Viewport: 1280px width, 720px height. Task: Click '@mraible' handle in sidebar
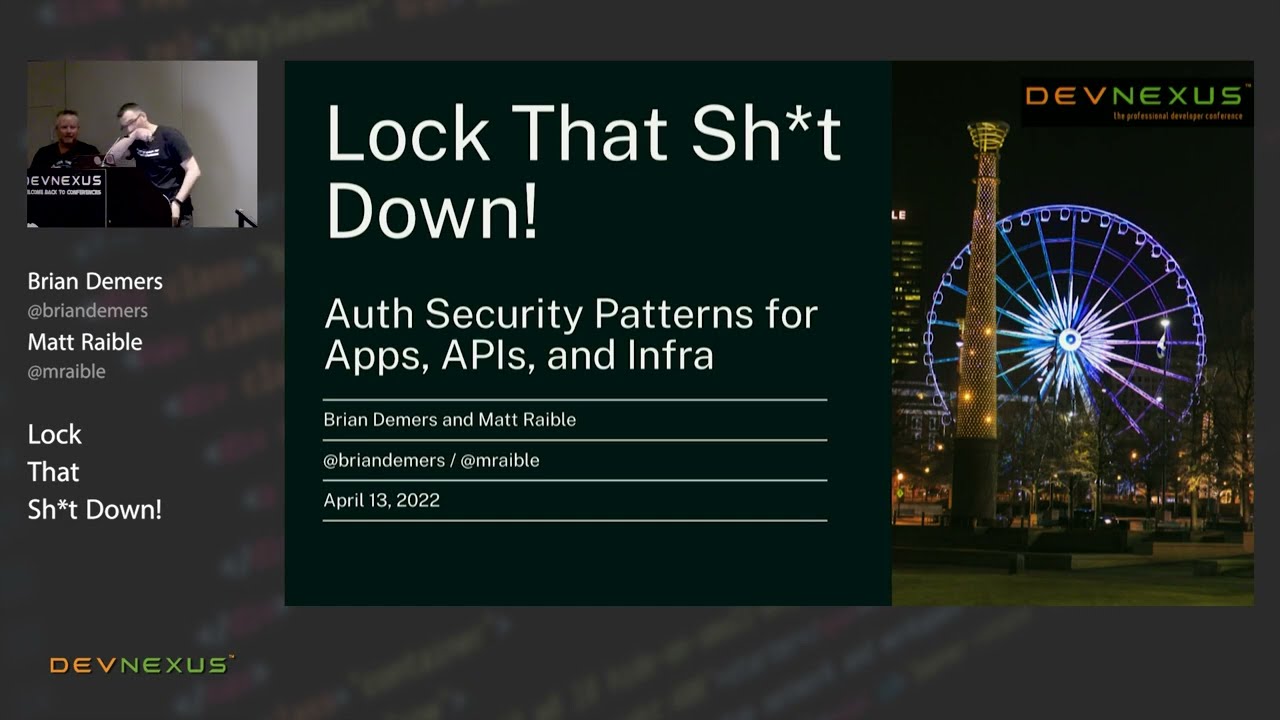(x=66, y=371)
